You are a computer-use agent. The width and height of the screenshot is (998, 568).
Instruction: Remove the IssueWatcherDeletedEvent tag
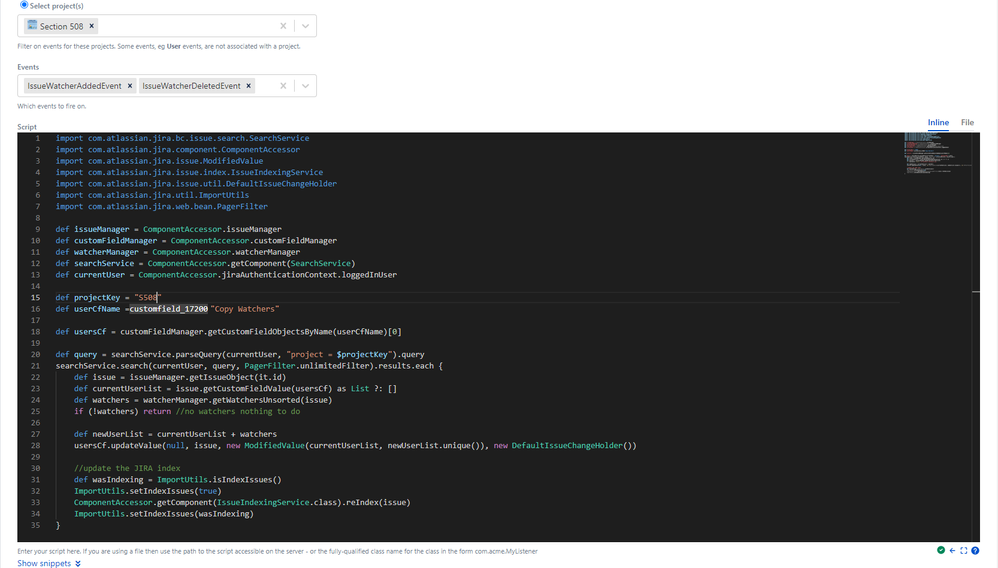point(249,86)
